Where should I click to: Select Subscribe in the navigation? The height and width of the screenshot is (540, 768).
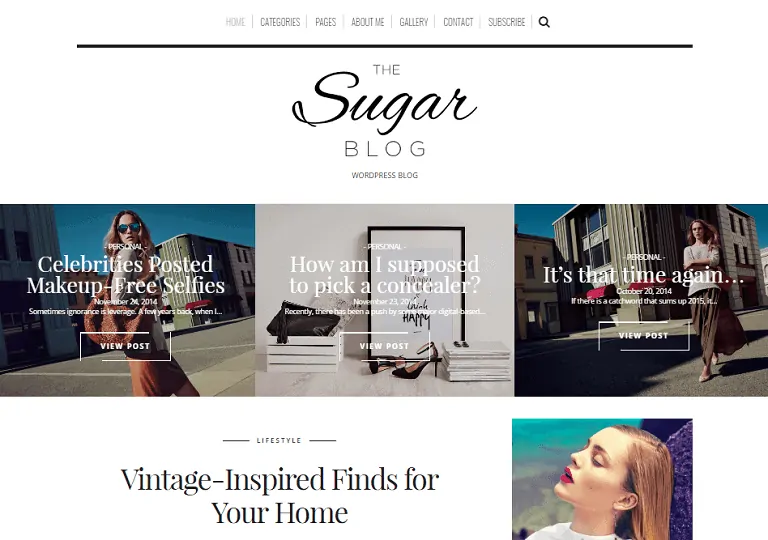click(506, 22)
